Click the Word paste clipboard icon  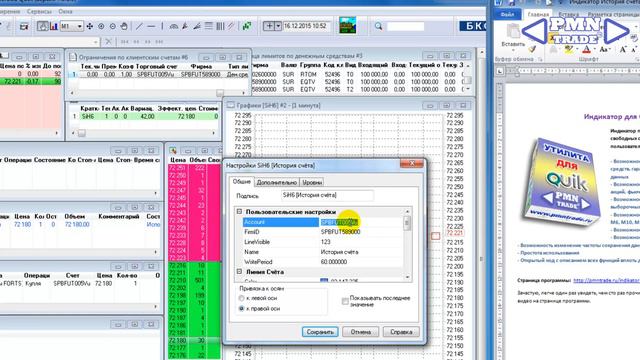click(x=513, y=32)
